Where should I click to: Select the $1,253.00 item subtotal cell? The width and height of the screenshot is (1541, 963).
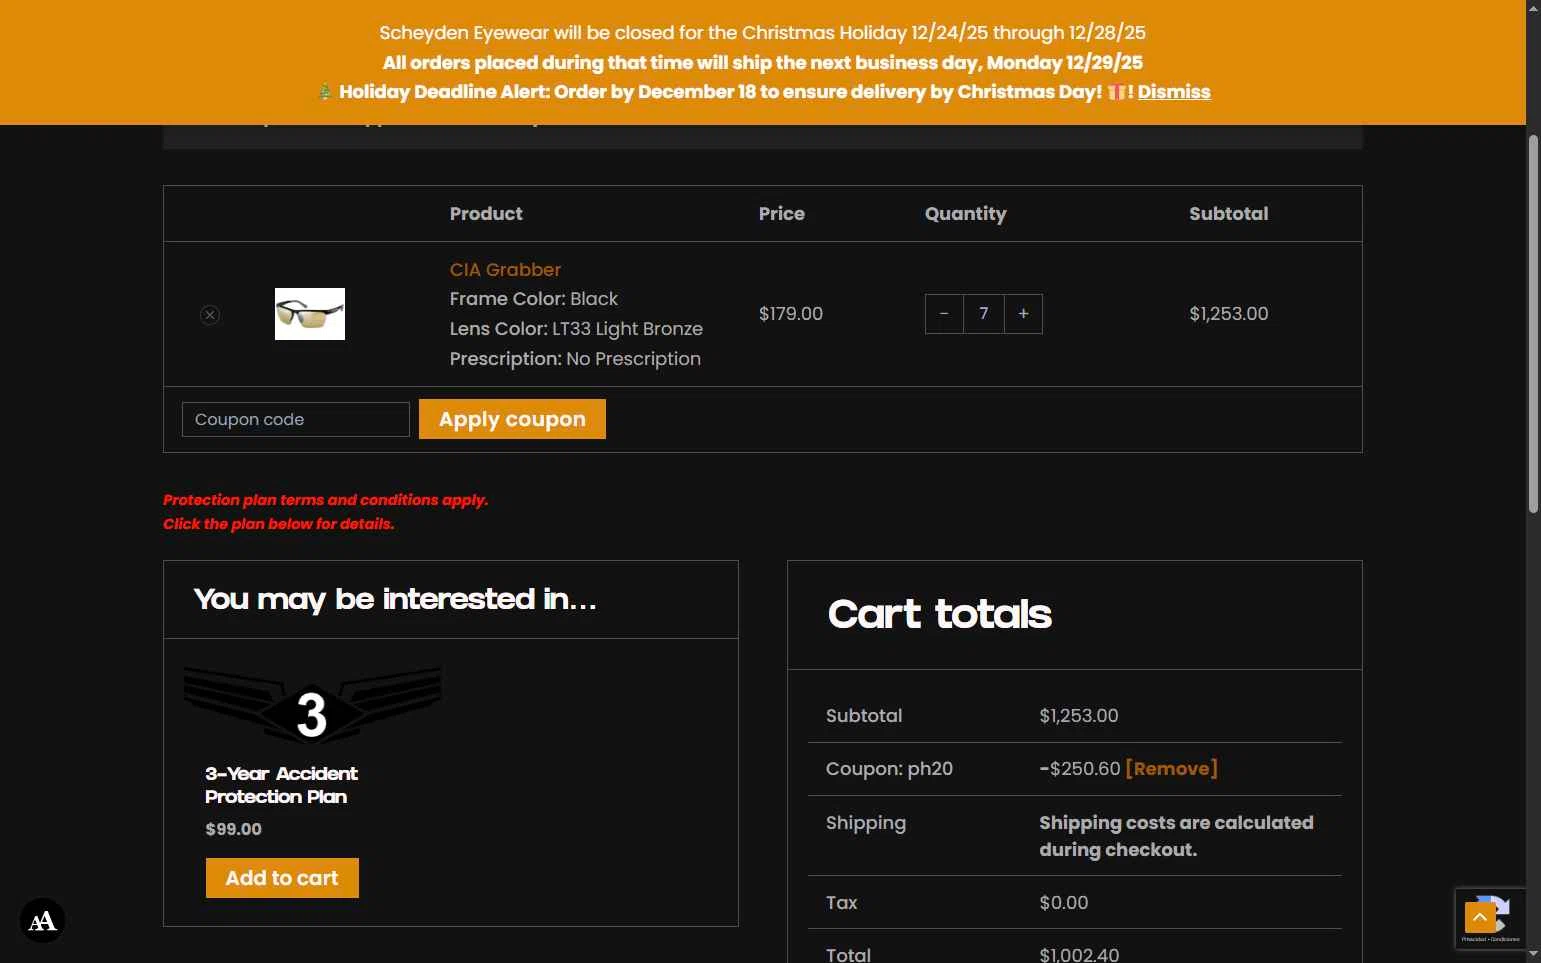[x=1228, y=314]
